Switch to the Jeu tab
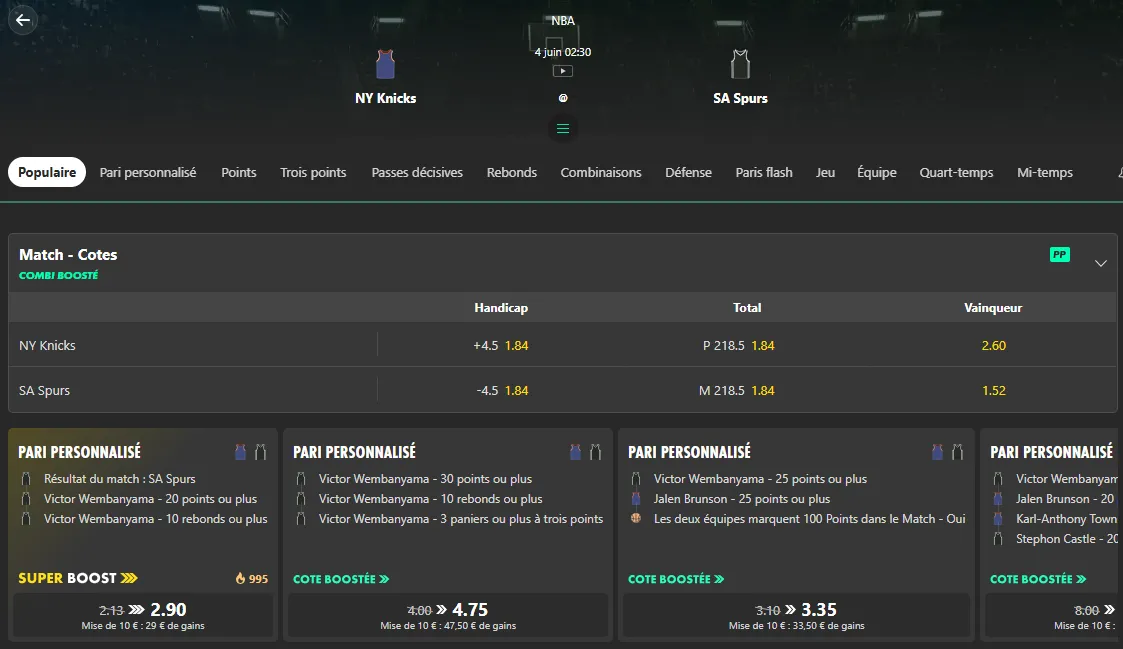Image resolution: width=1123 pixels, height=649 pixels. 825,173
